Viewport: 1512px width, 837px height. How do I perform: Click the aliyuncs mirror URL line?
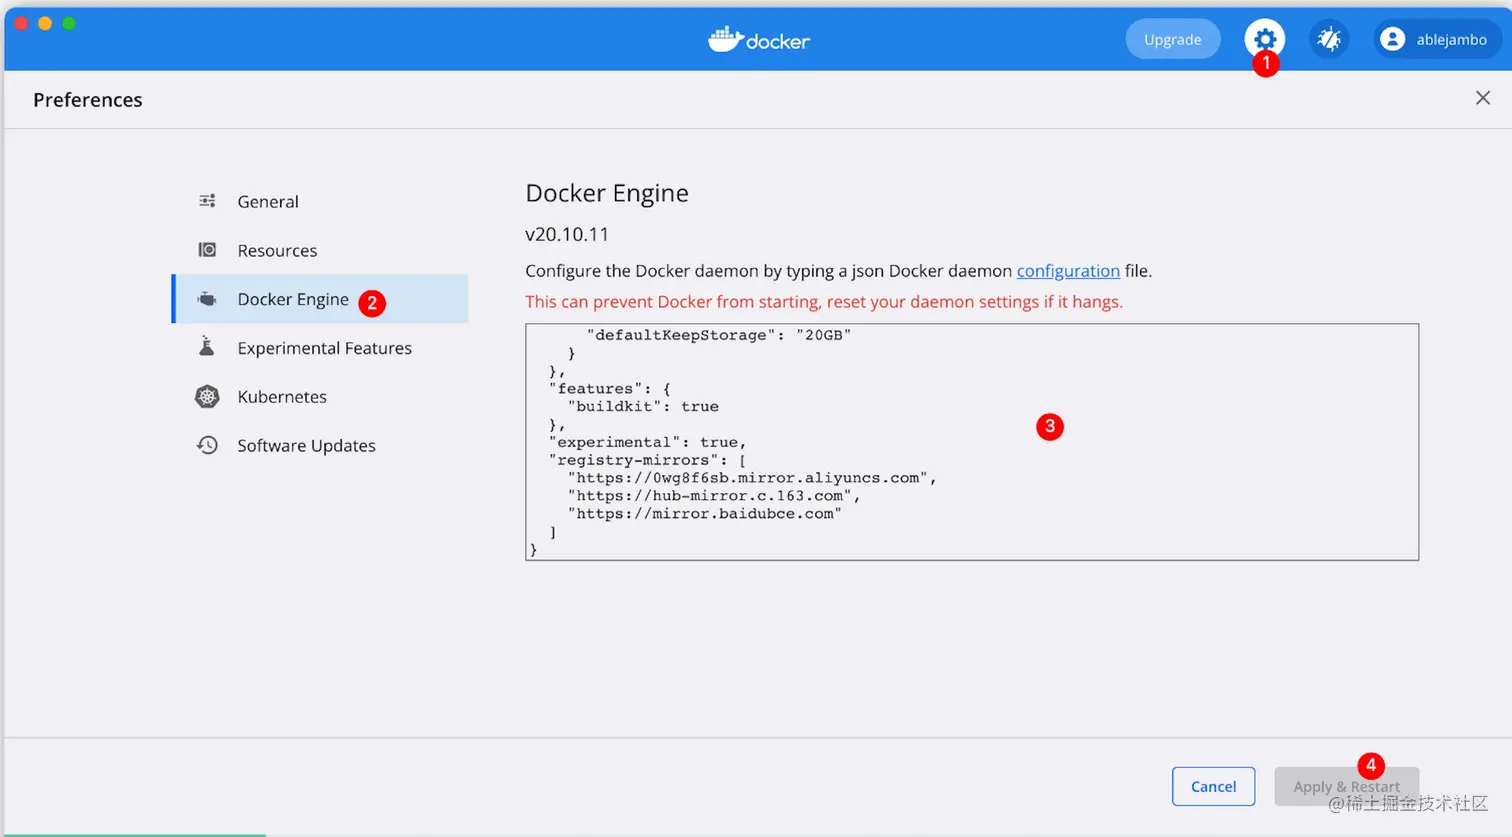752,478
